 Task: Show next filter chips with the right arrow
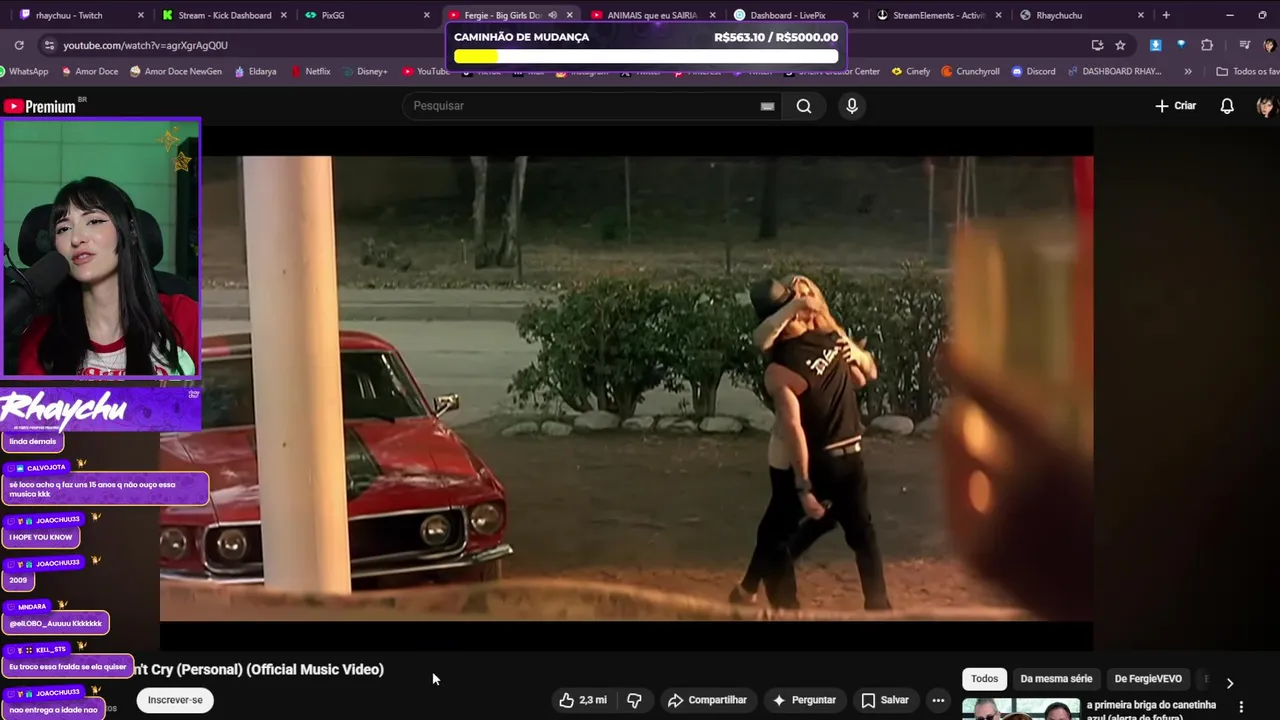[1230, 683]
